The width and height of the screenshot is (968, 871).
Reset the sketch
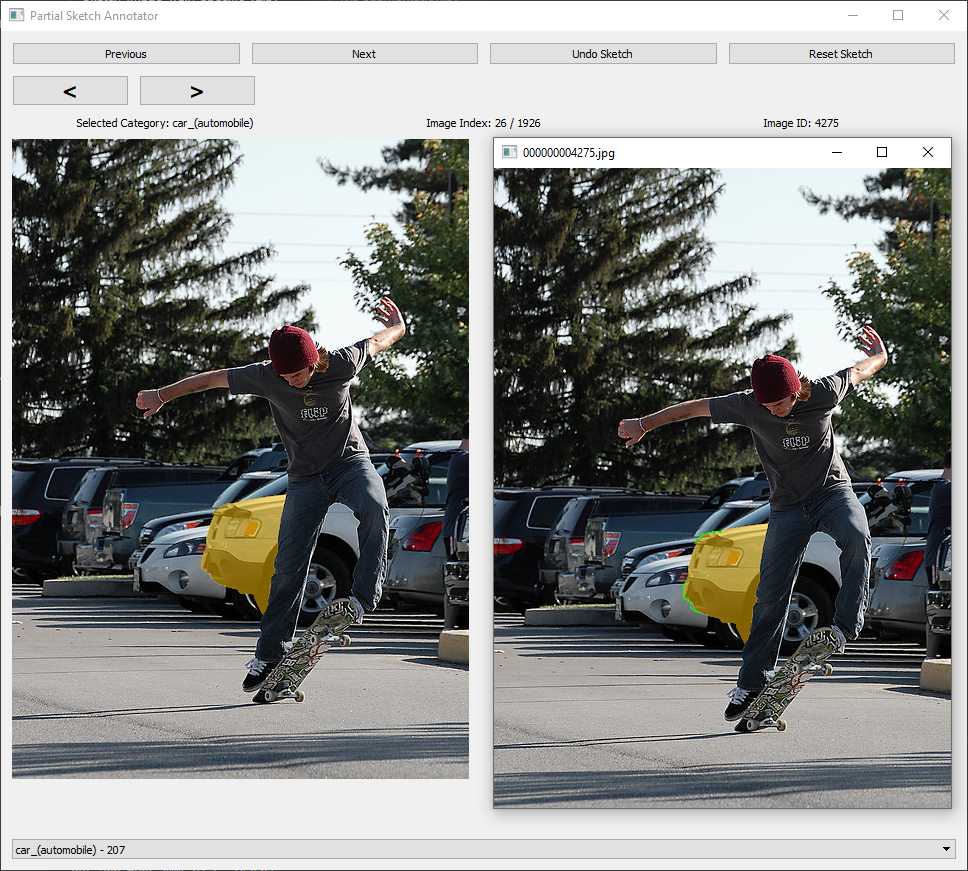tap(841, 54)
